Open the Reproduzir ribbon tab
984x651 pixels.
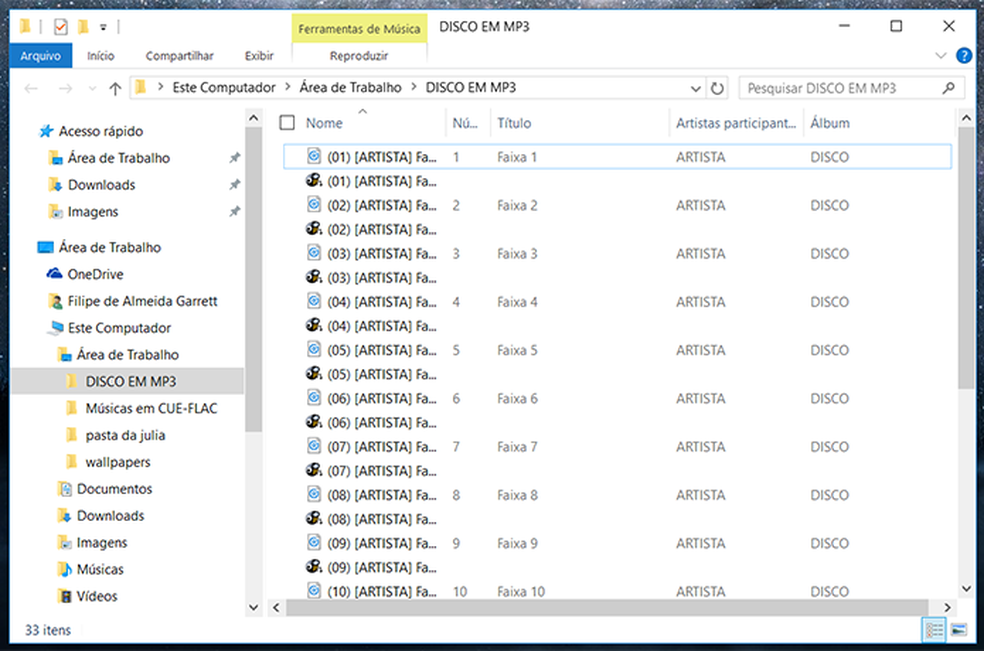[359, 56]
